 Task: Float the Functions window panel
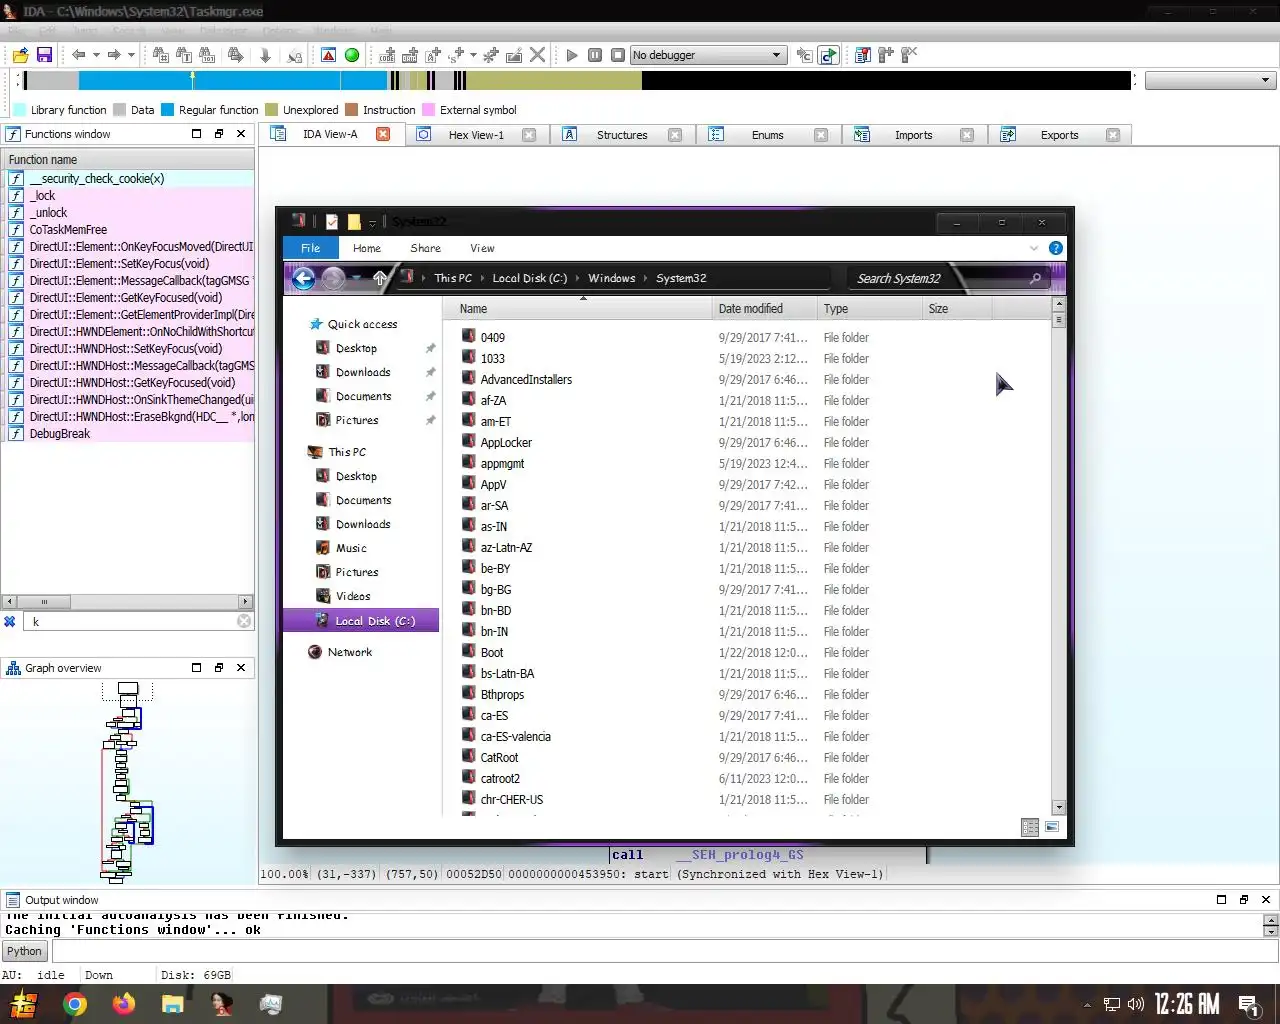coord(219,134)
